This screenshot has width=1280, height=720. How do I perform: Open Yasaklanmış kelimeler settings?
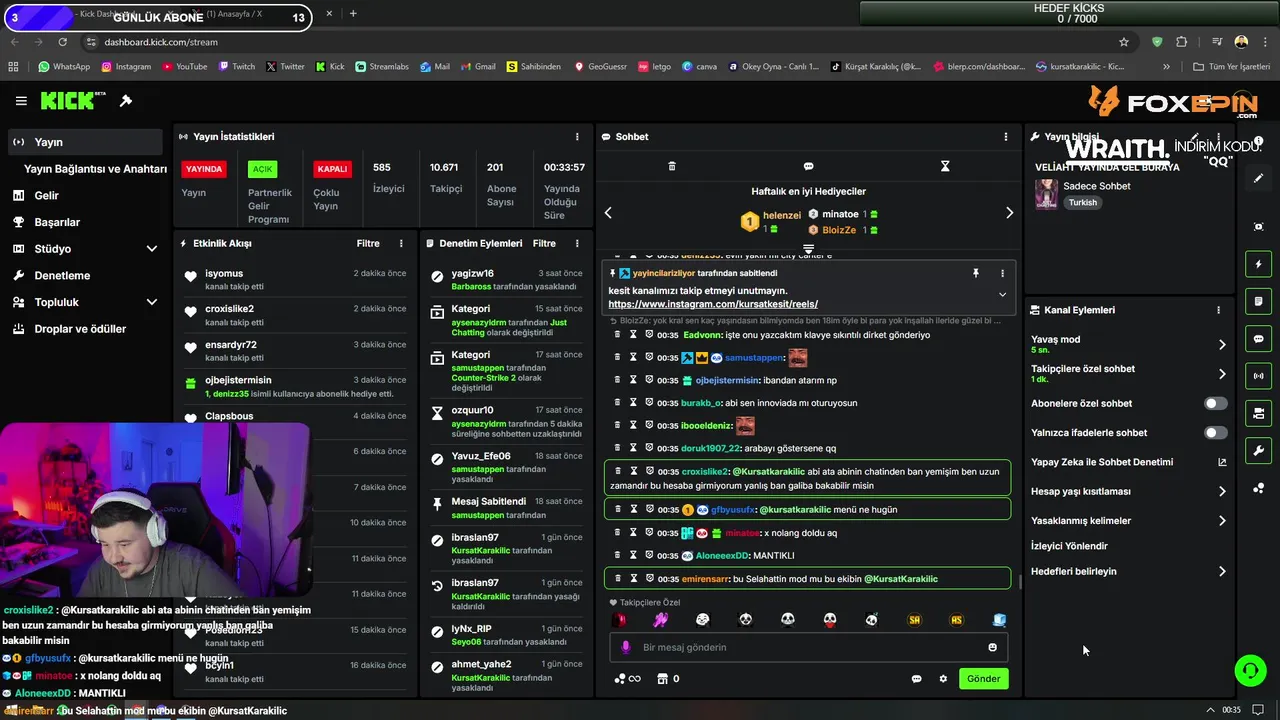(x=1129, y=521)
